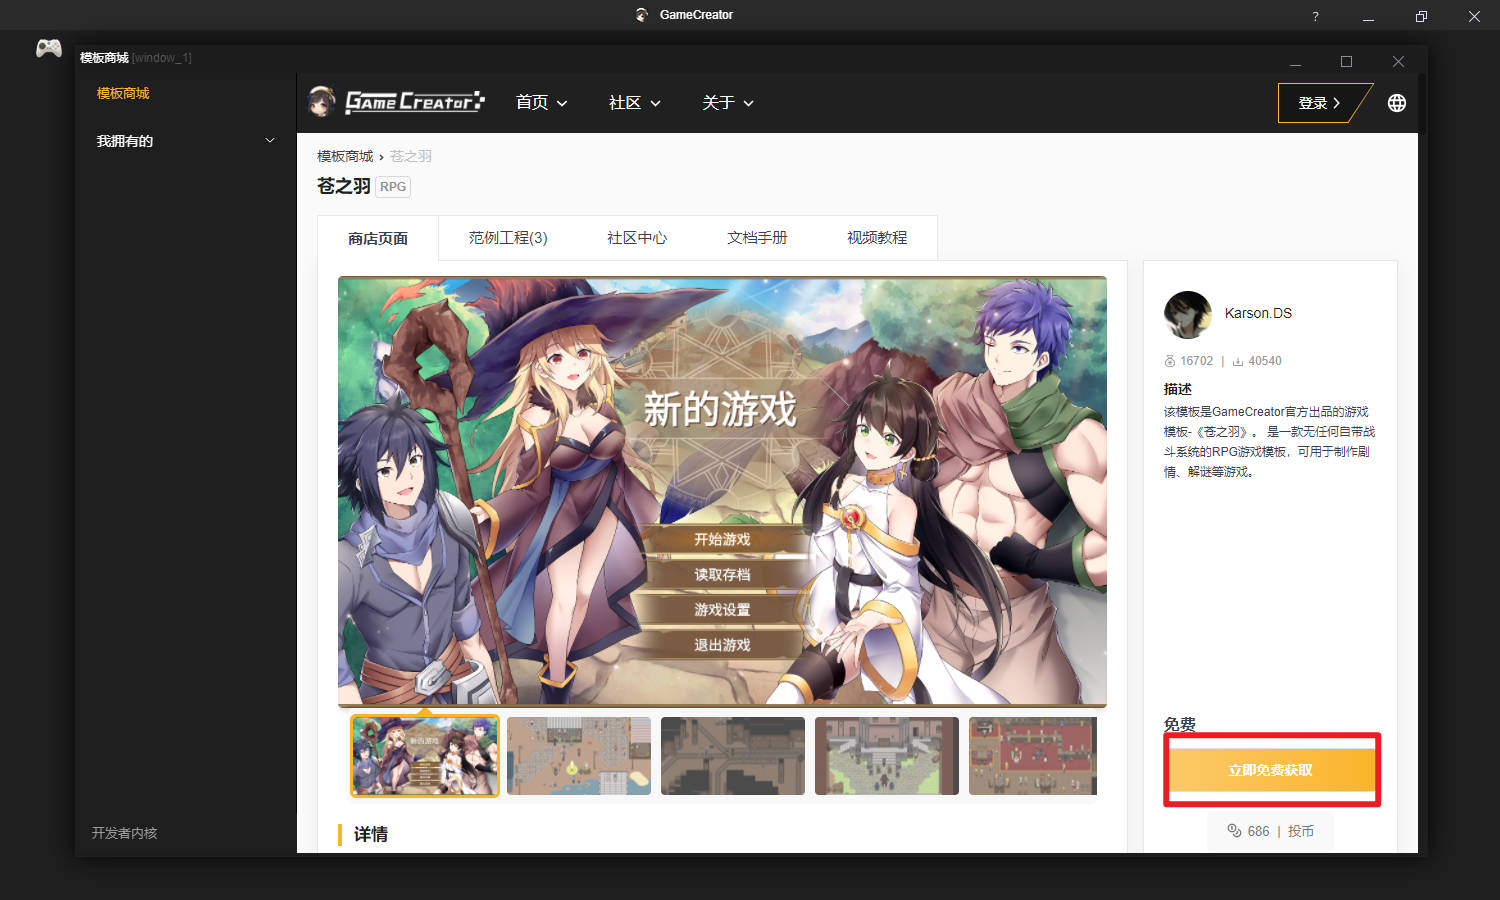Click the Karson.DS author avatar

(x=1188, y=315)
